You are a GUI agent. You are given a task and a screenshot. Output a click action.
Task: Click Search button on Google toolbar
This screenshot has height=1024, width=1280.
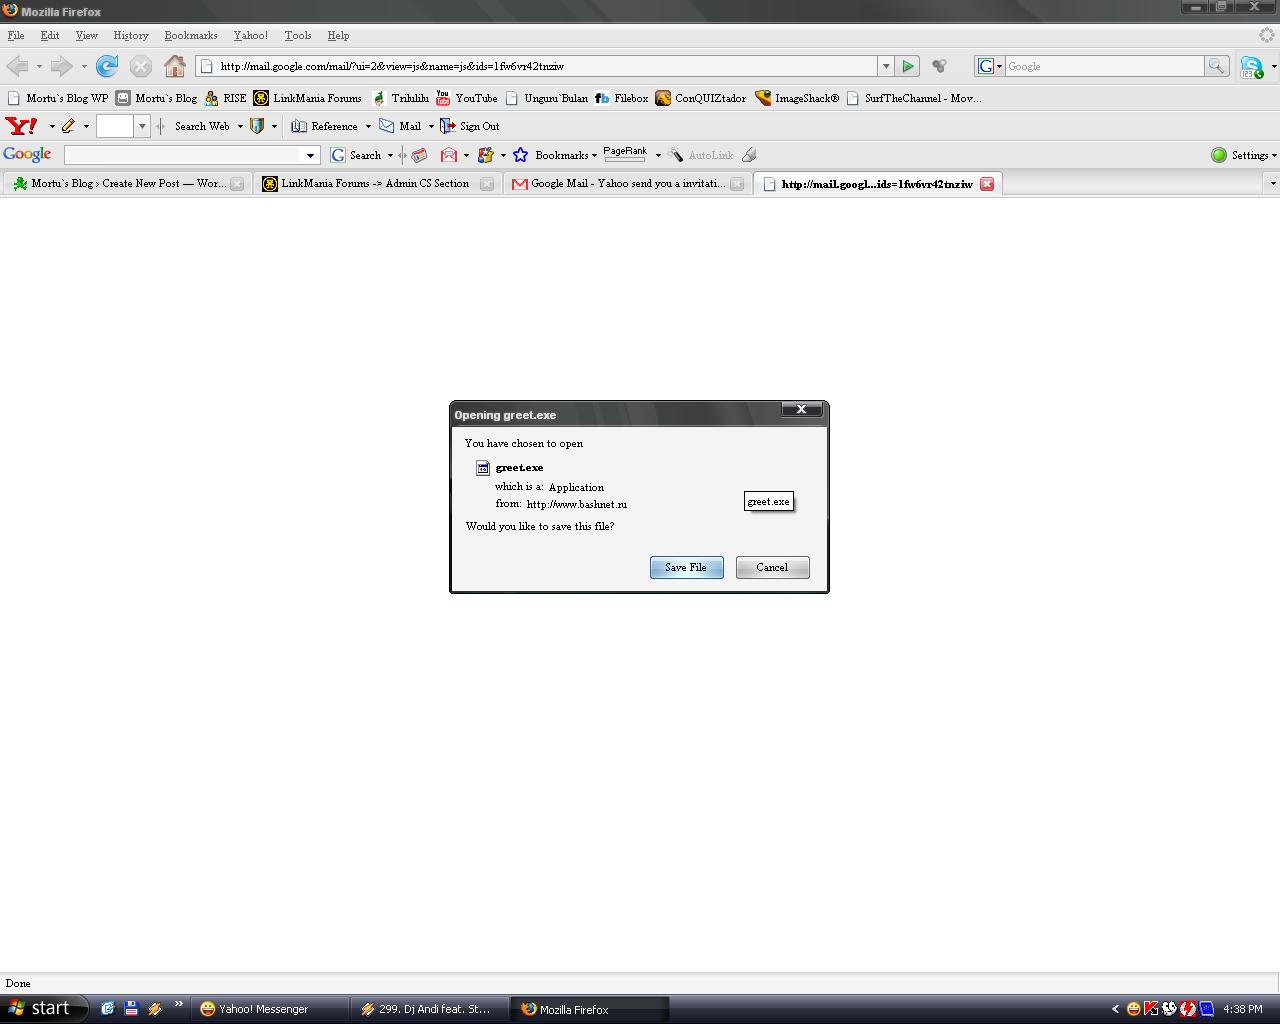coord(357,155)
